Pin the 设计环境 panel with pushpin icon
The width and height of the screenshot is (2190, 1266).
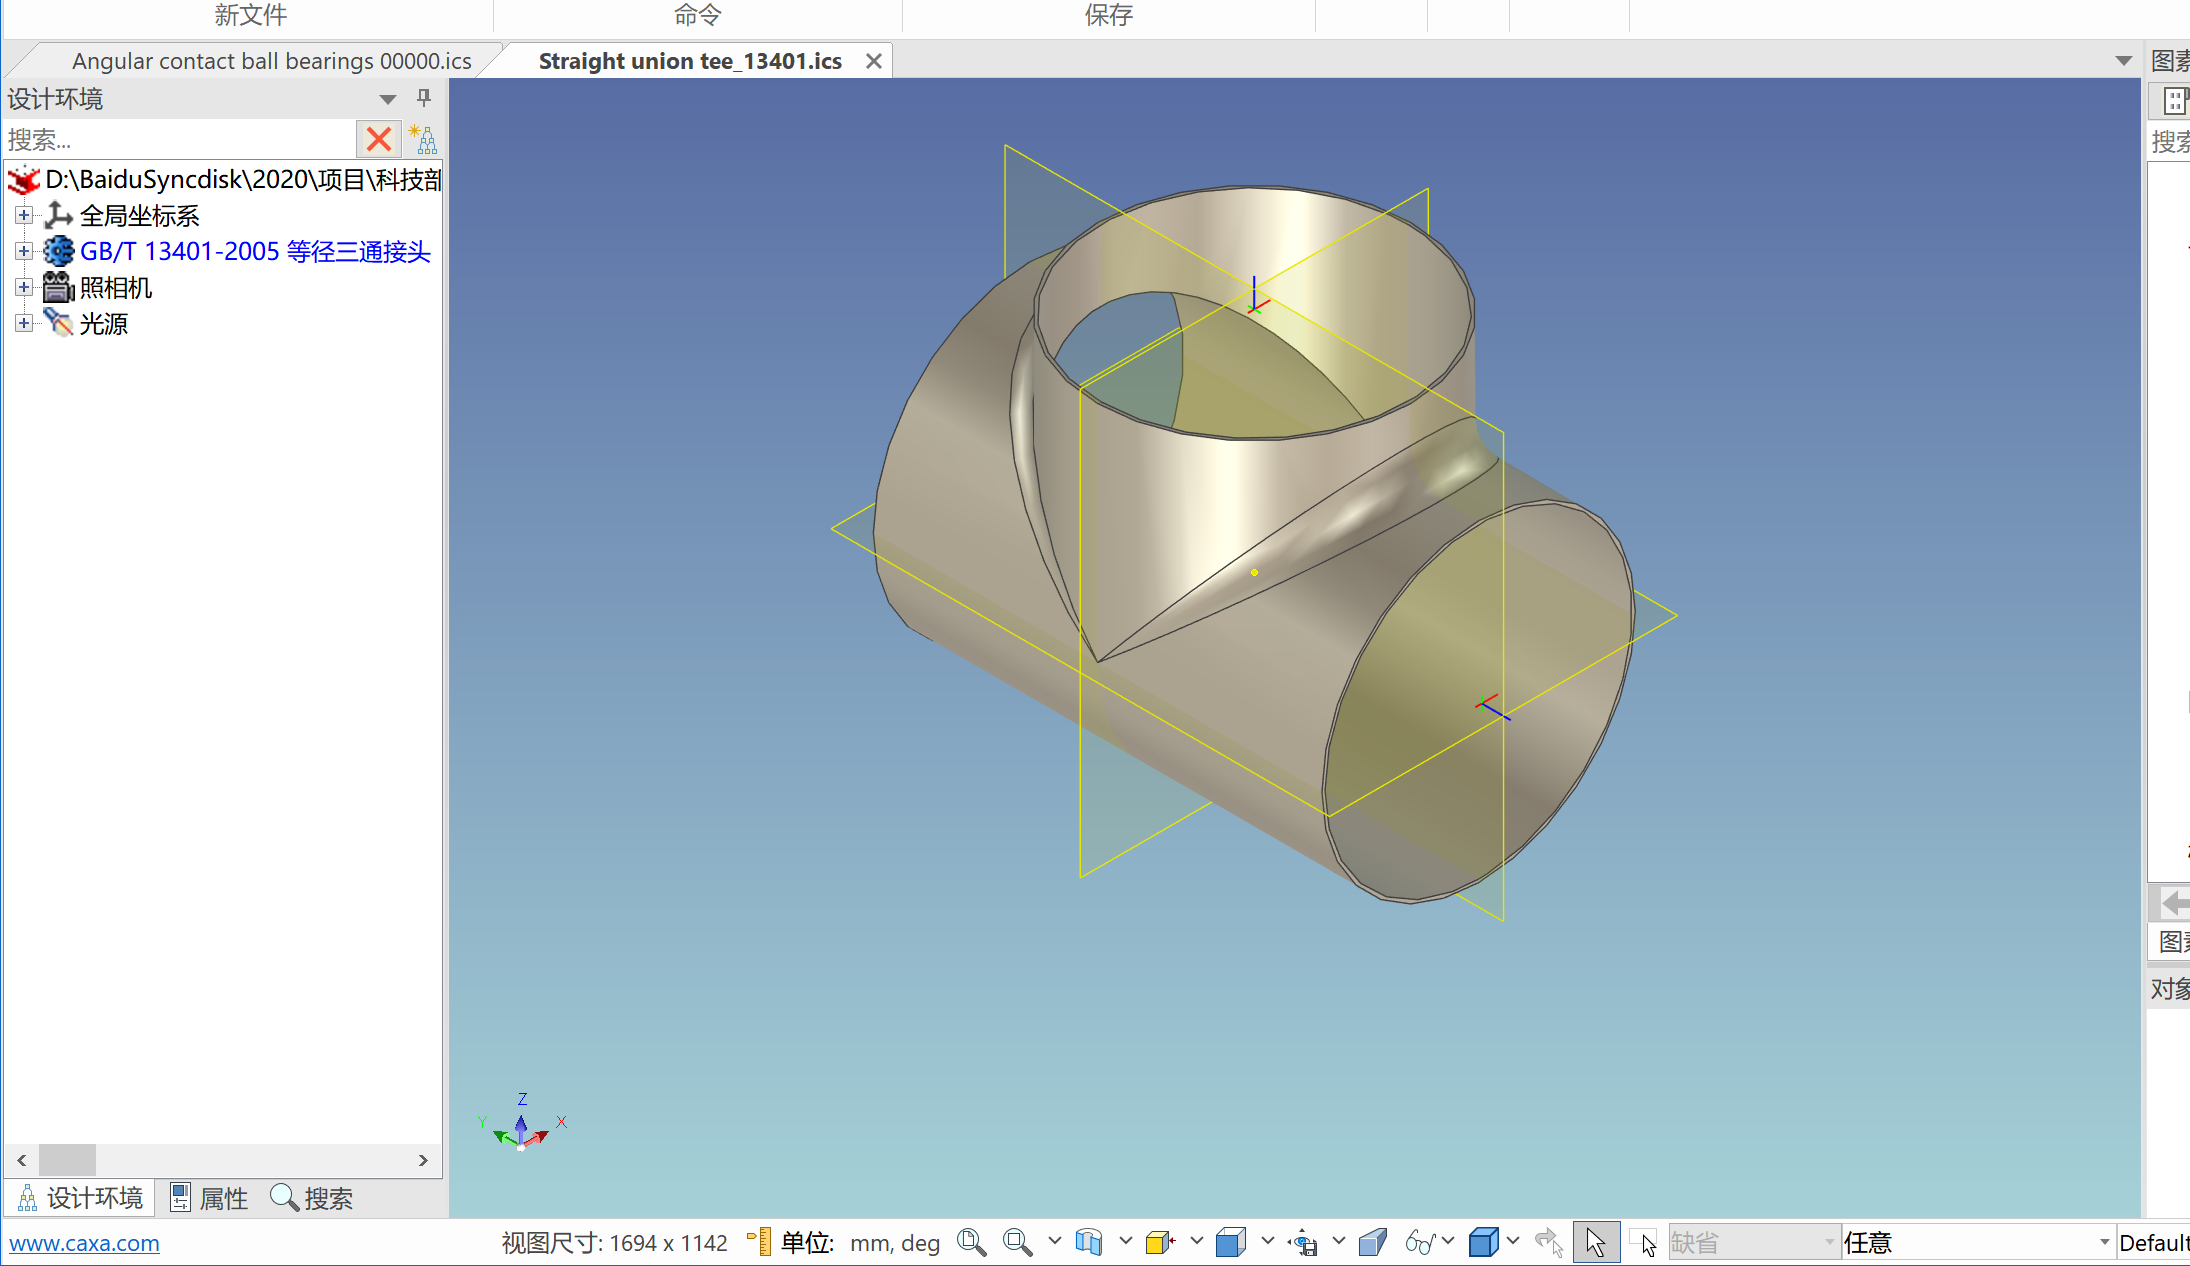click(x=424, y=98)
